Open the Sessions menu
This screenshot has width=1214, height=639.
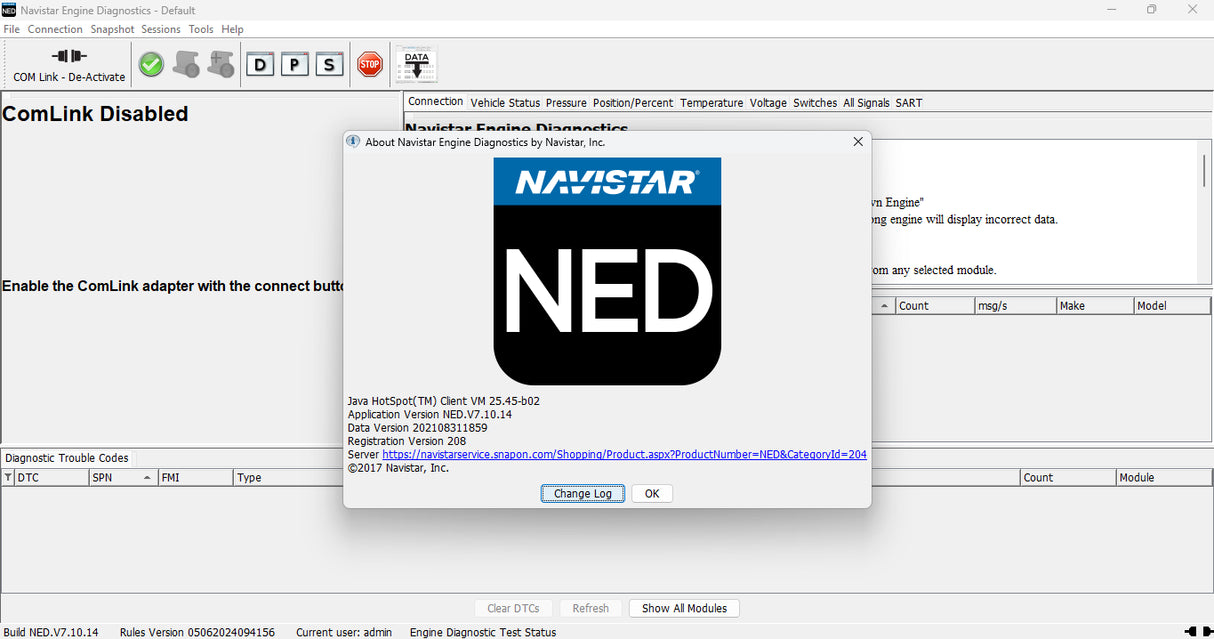[160, 29]
